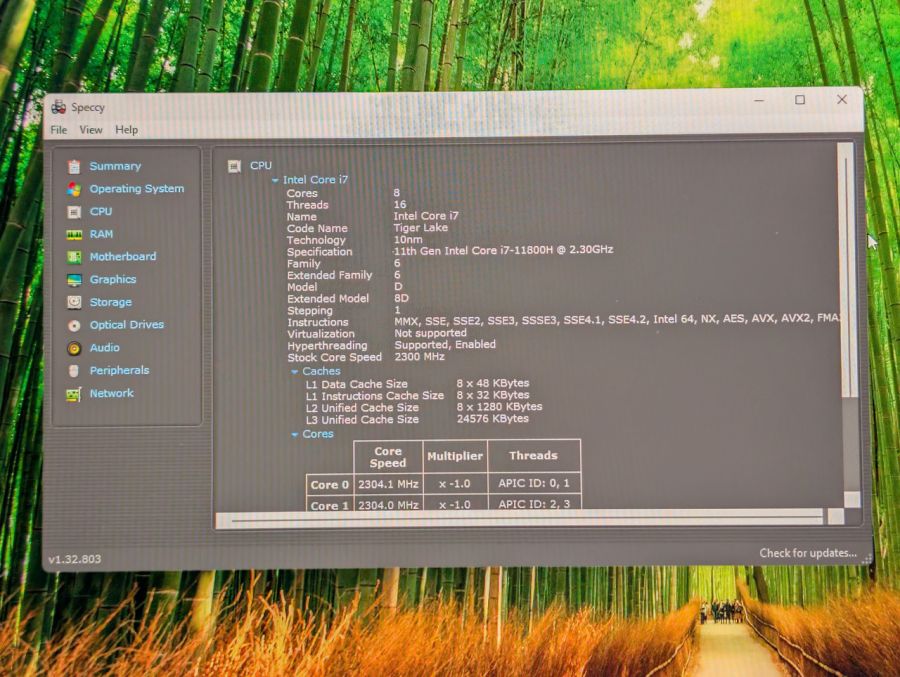
Task: Click L1 Data Cache Size value 8 x 48 KBytes
Action: [x=493, y=383]
